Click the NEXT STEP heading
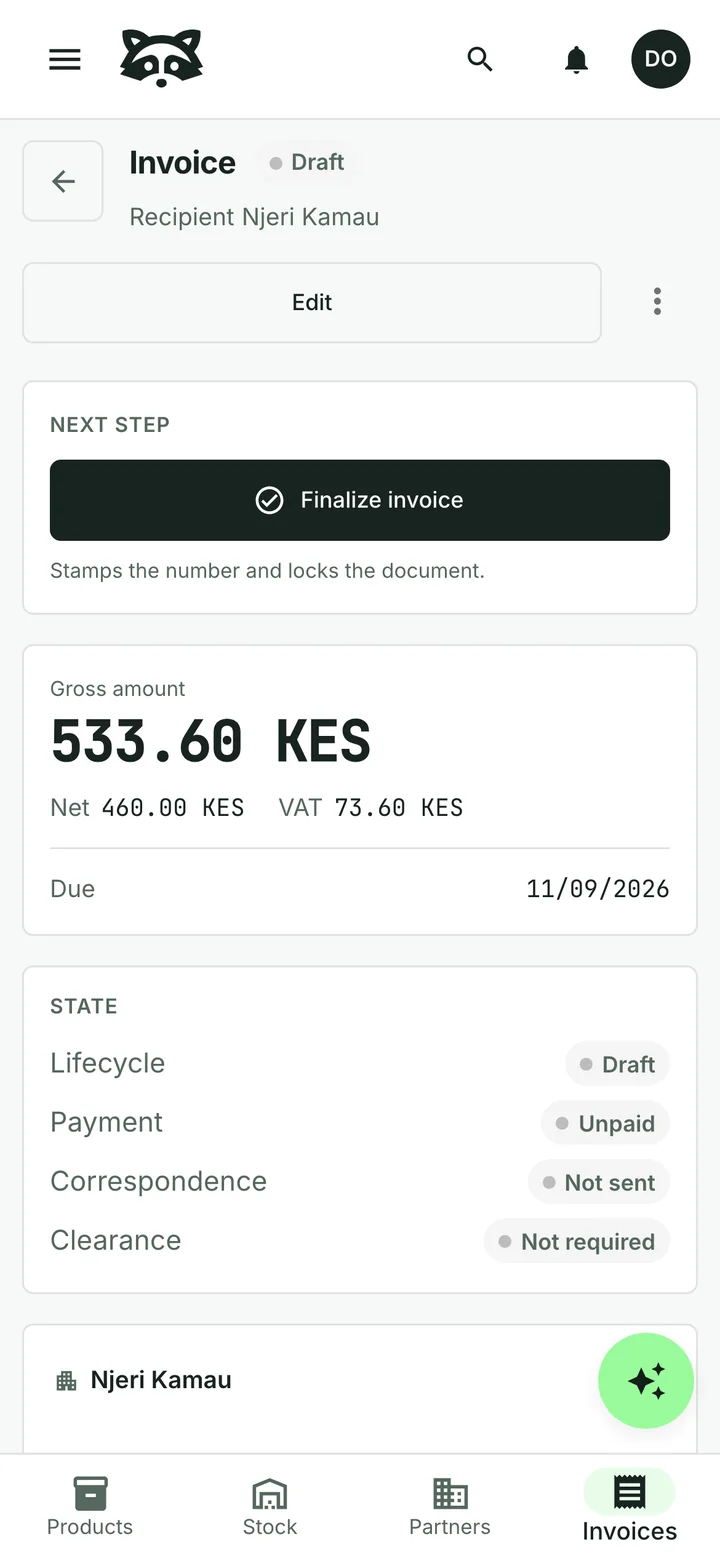Viewport: 720px width, 1558px height. pyautogui.click(x=110, y=425)
